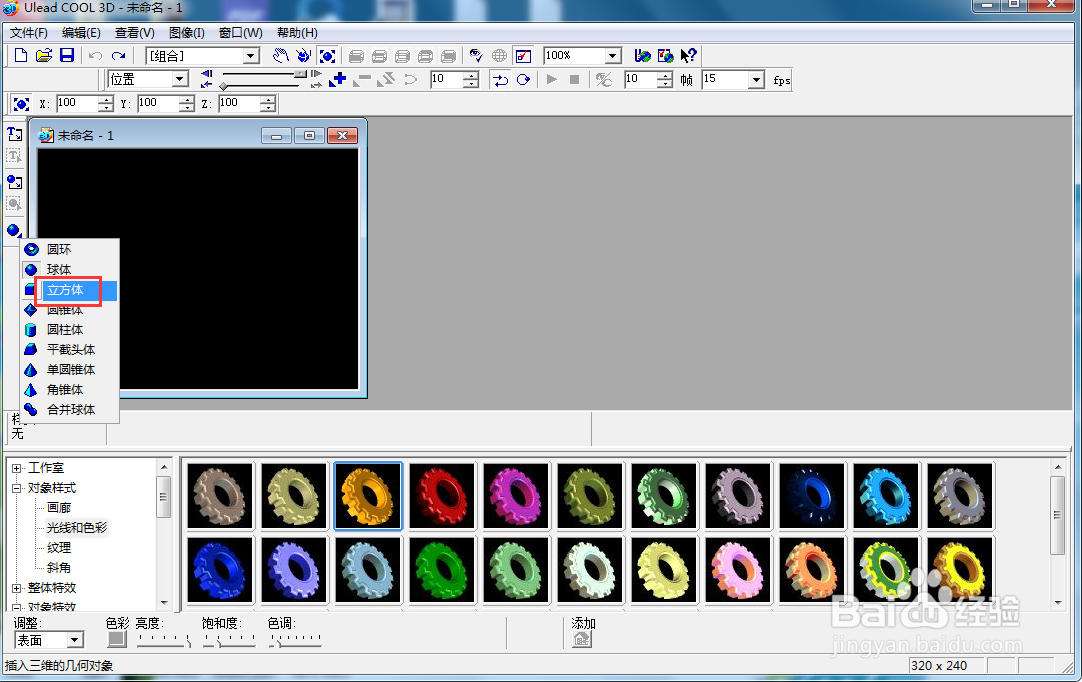Adjust the 色调 hue slider
Image resolution: width=1082 pixels, height=682 pixels.
[295, 641]
